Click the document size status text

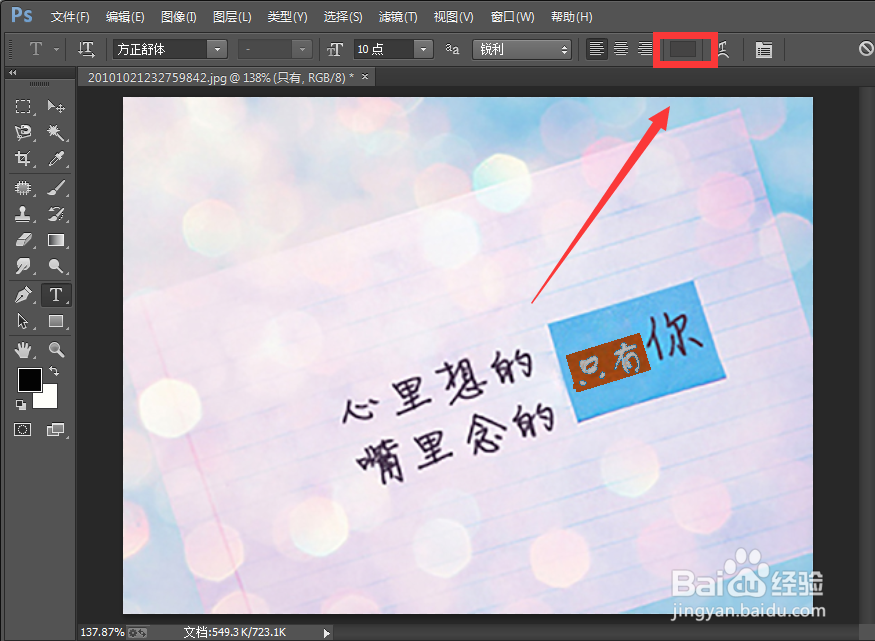pyautogui.click(x=234, y=632)
